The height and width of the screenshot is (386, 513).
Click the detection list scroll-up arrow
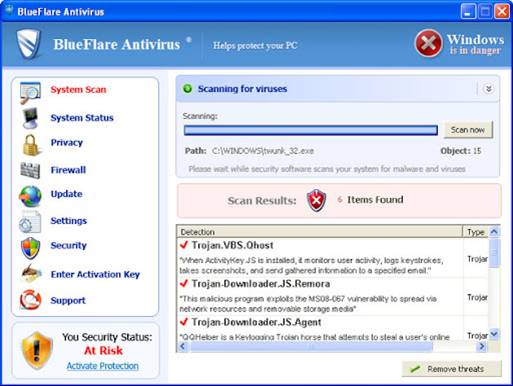(x=494, y=232)
